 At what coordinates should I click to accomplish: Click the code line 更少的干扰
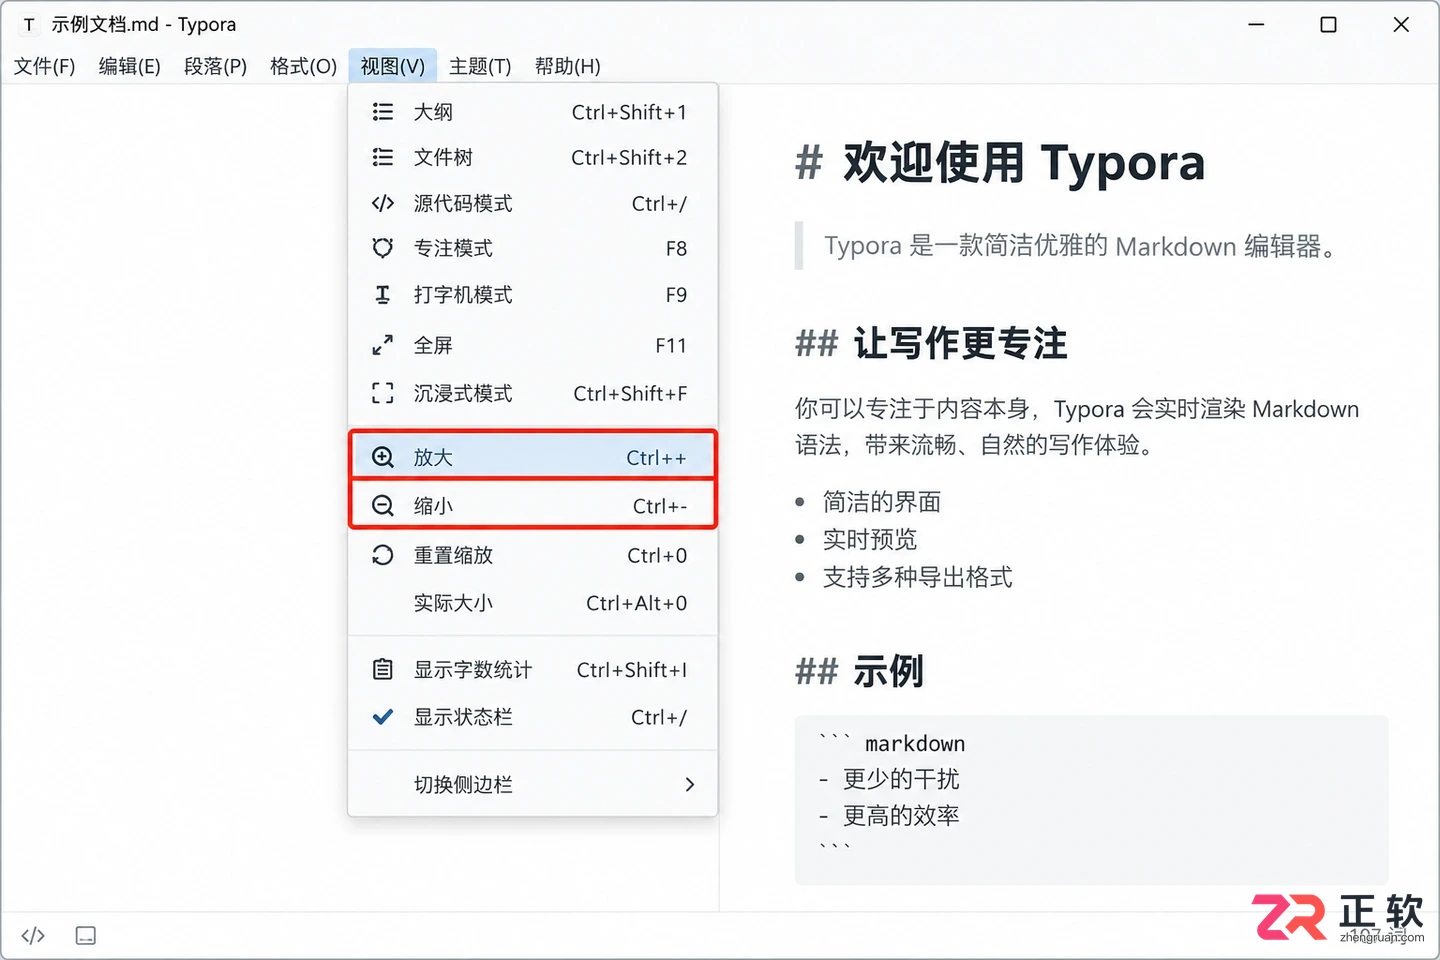pyautogui.click(x=901, y=780)
